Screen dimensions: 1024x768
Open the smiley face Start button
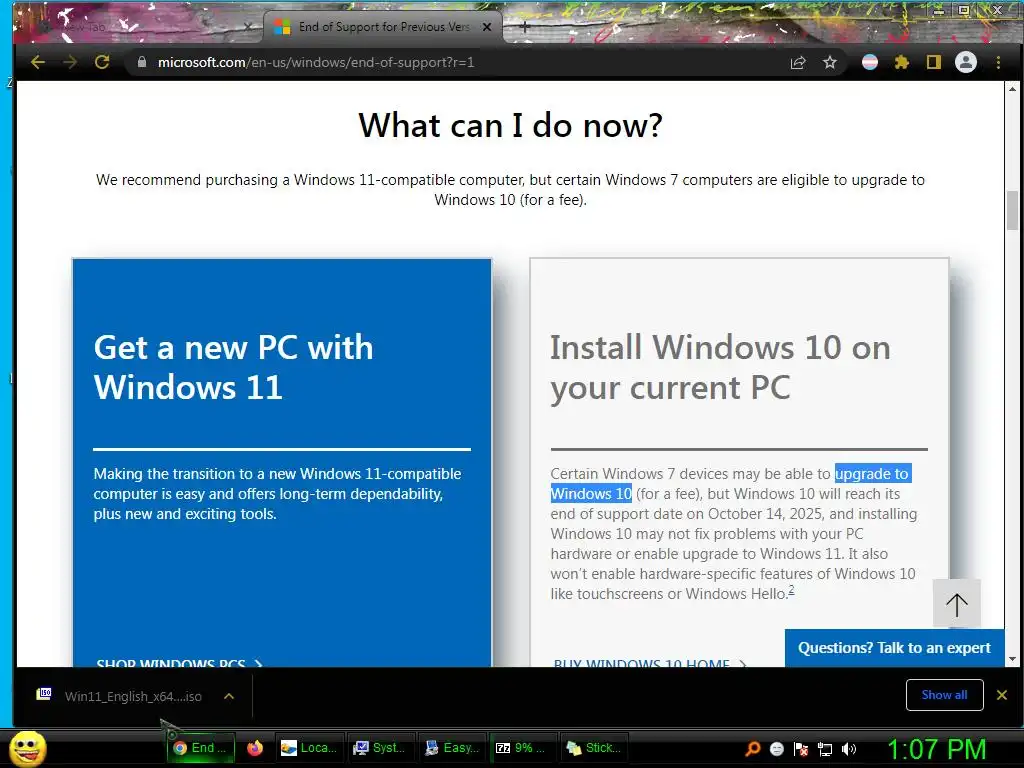pyautogui.click(x=28, y=748)
